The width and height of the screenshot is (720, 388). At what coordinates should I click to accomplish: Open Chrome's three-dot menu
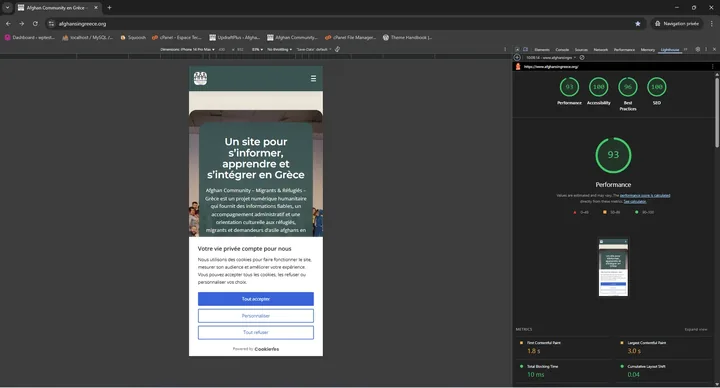click(712, 23)
